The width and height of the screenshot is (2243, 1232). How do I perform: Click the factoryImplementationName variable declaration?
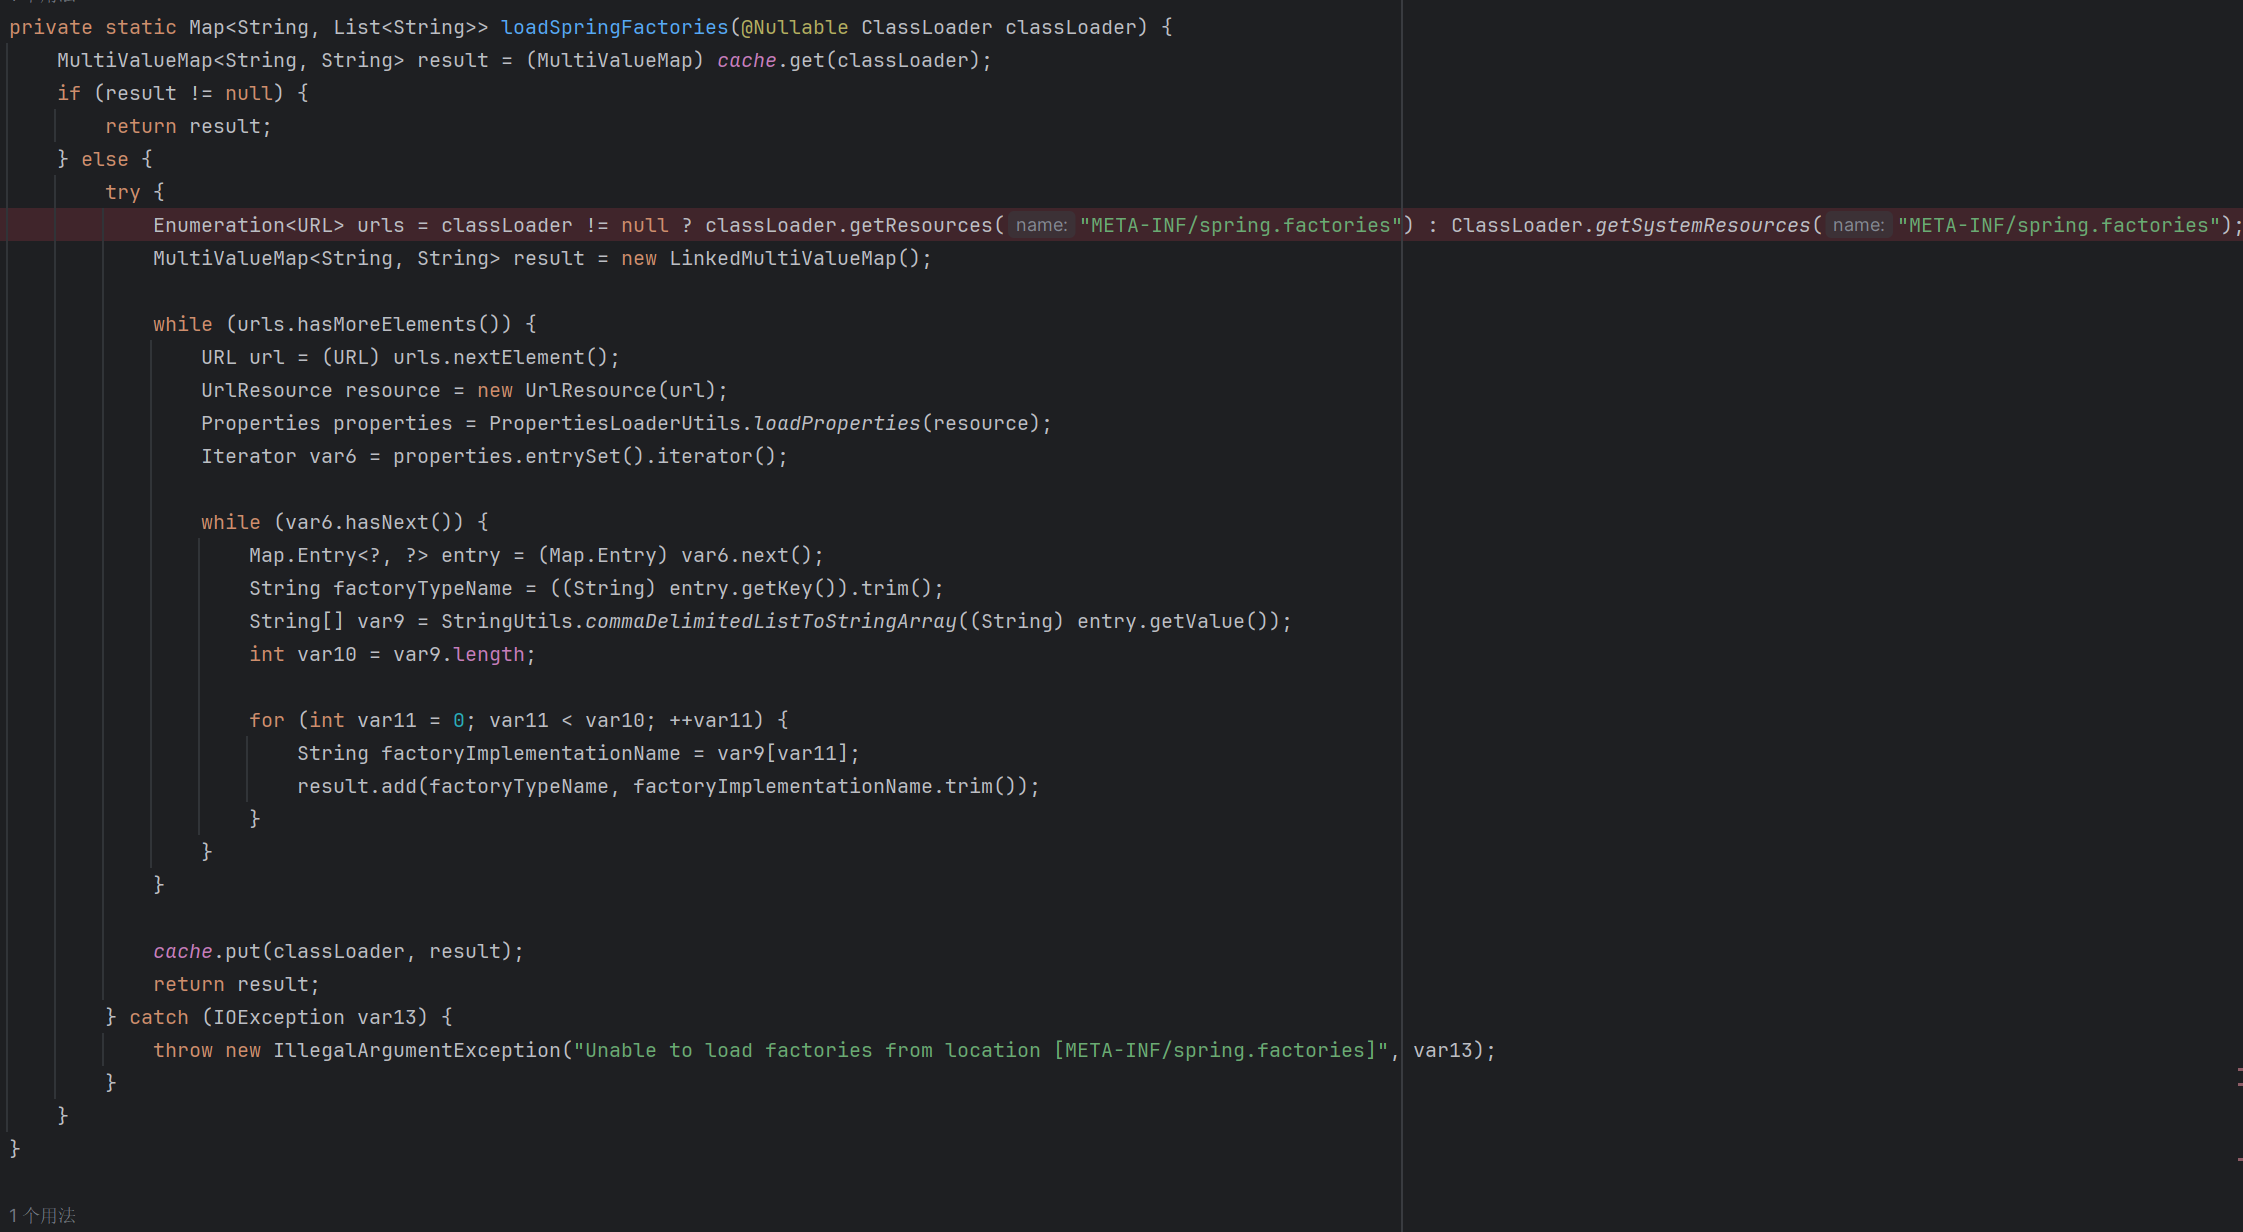coord(530,753)
